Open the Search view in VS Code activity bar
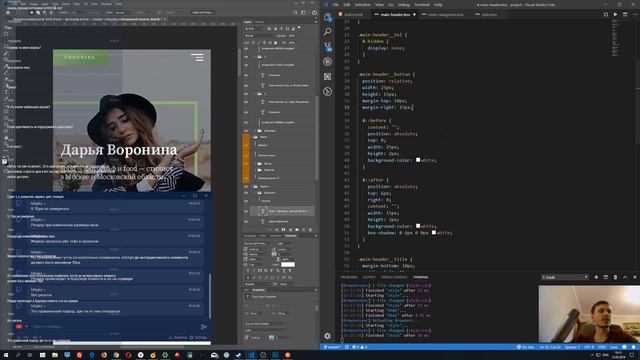The width and height of the screenshot is (640, 360). pos(327,31)
